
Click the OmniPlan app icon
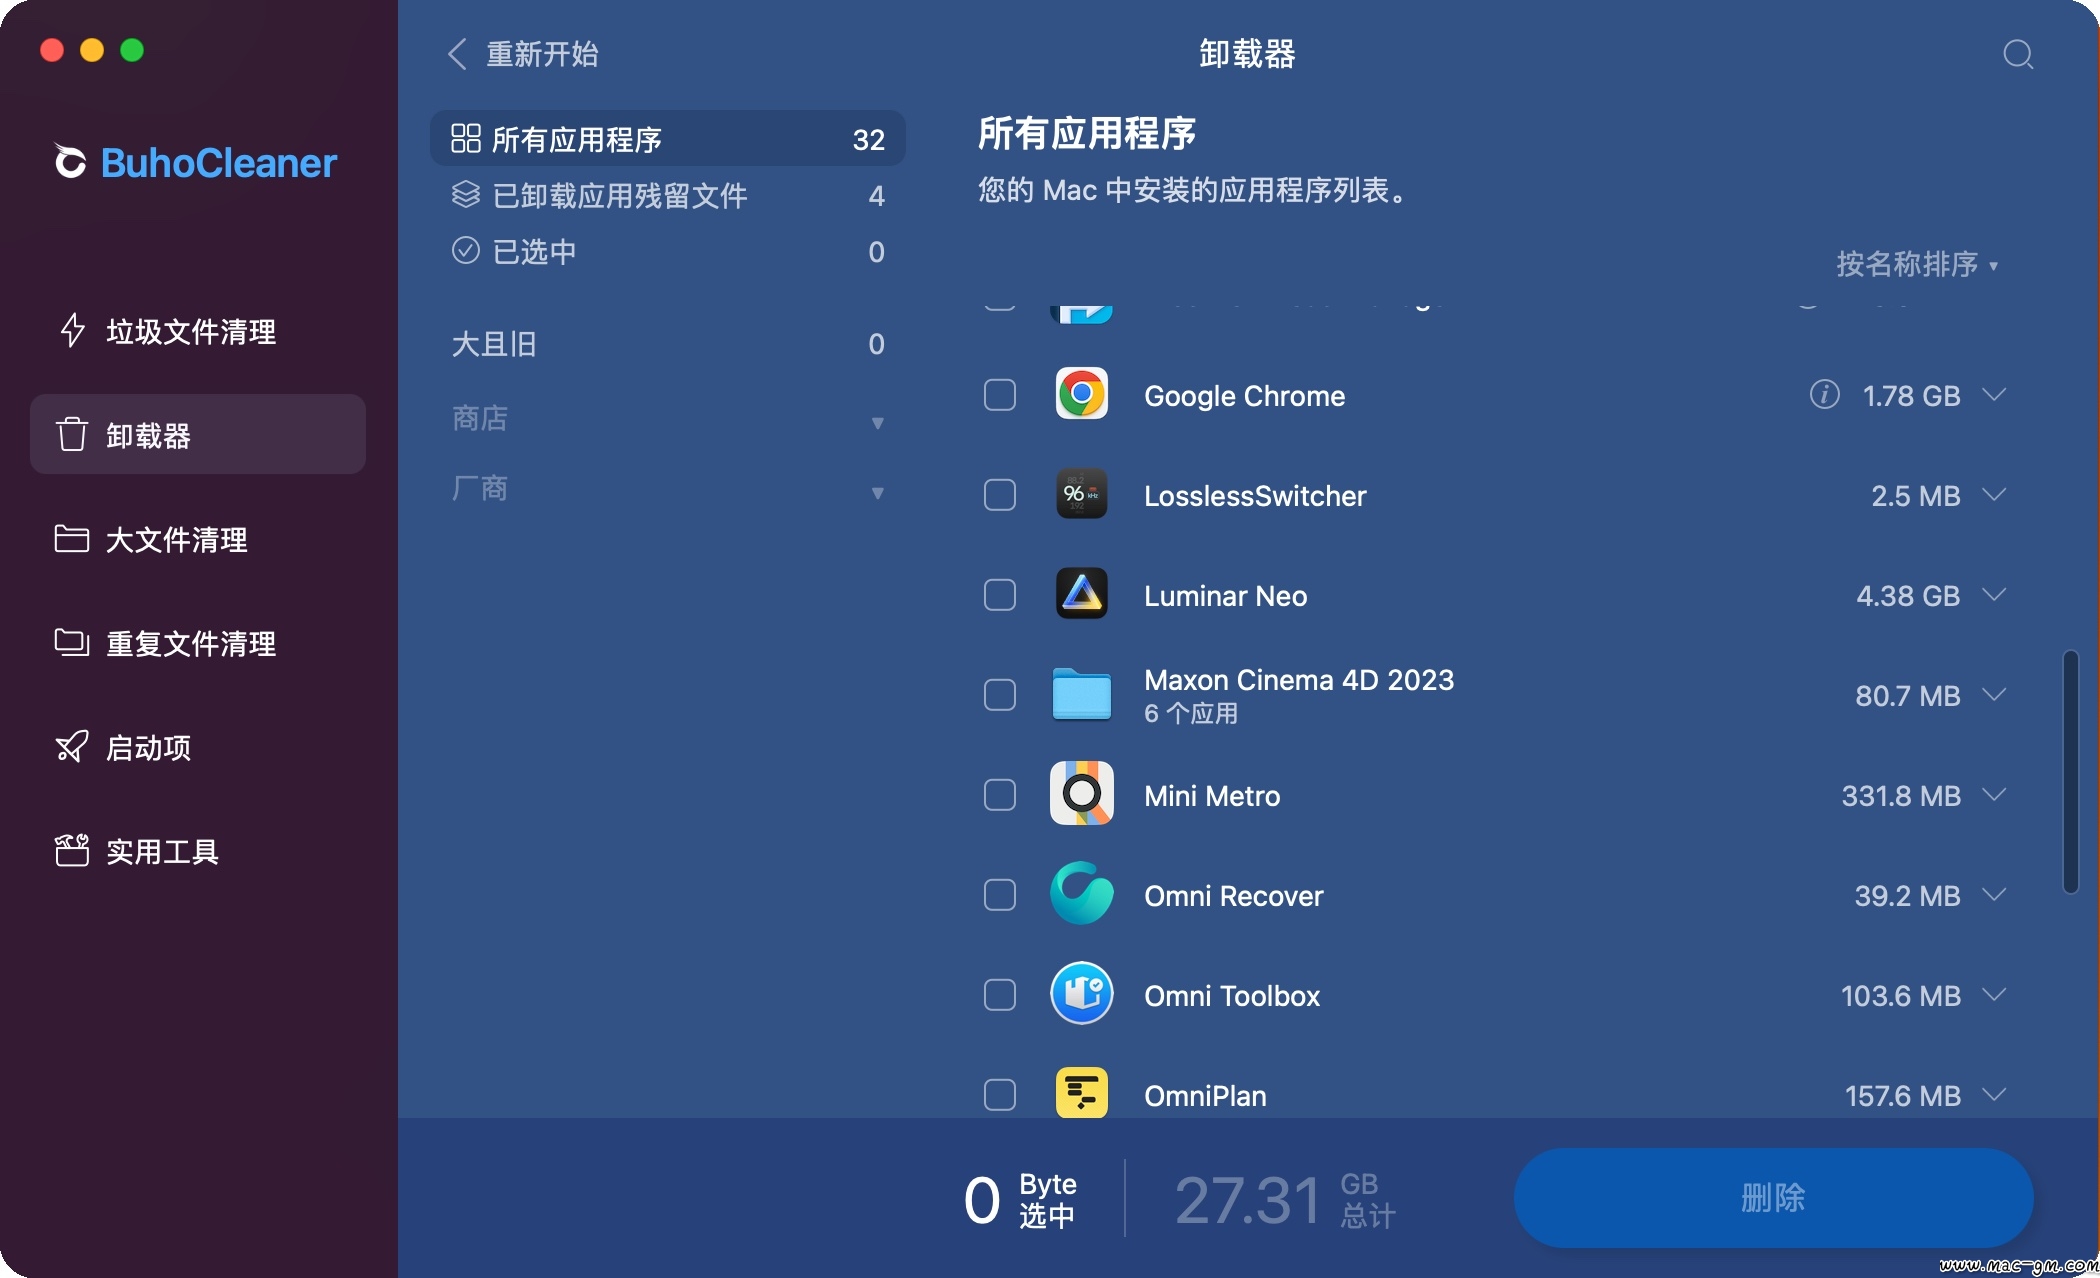point(1082,1094)
